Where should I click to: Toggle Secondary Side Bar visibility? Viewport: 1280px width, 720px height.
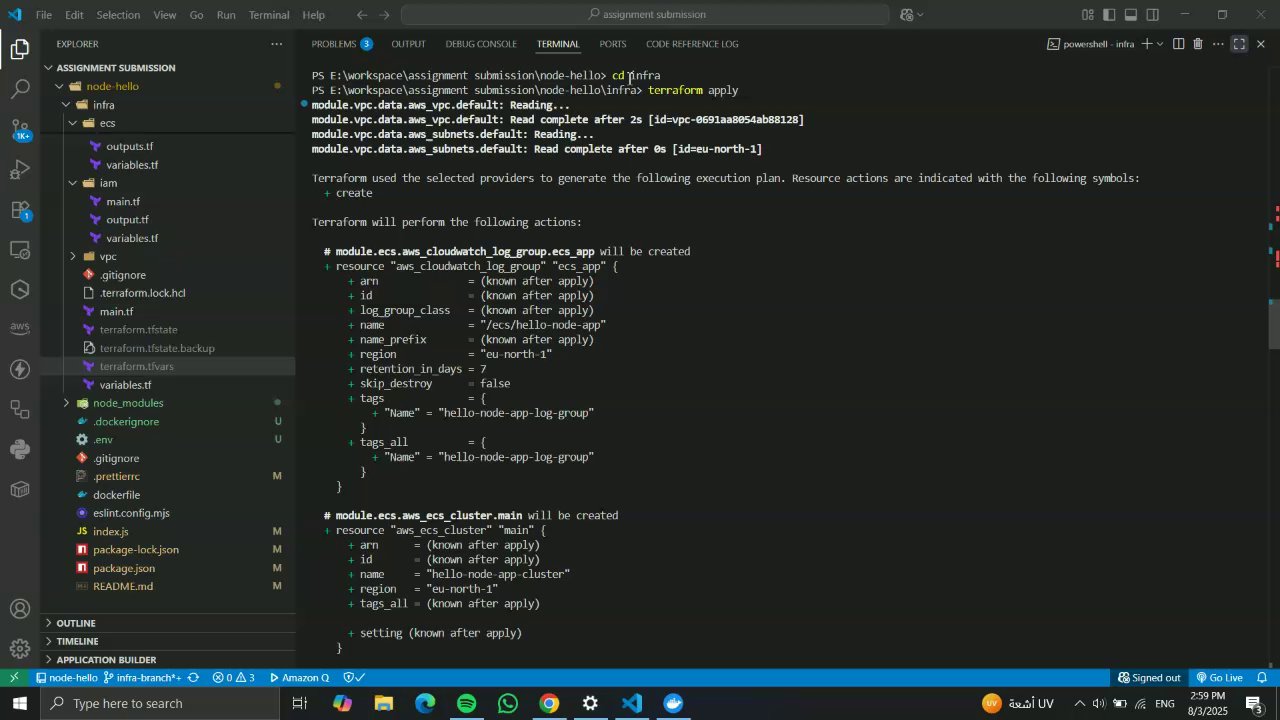tap(1153, 15)
